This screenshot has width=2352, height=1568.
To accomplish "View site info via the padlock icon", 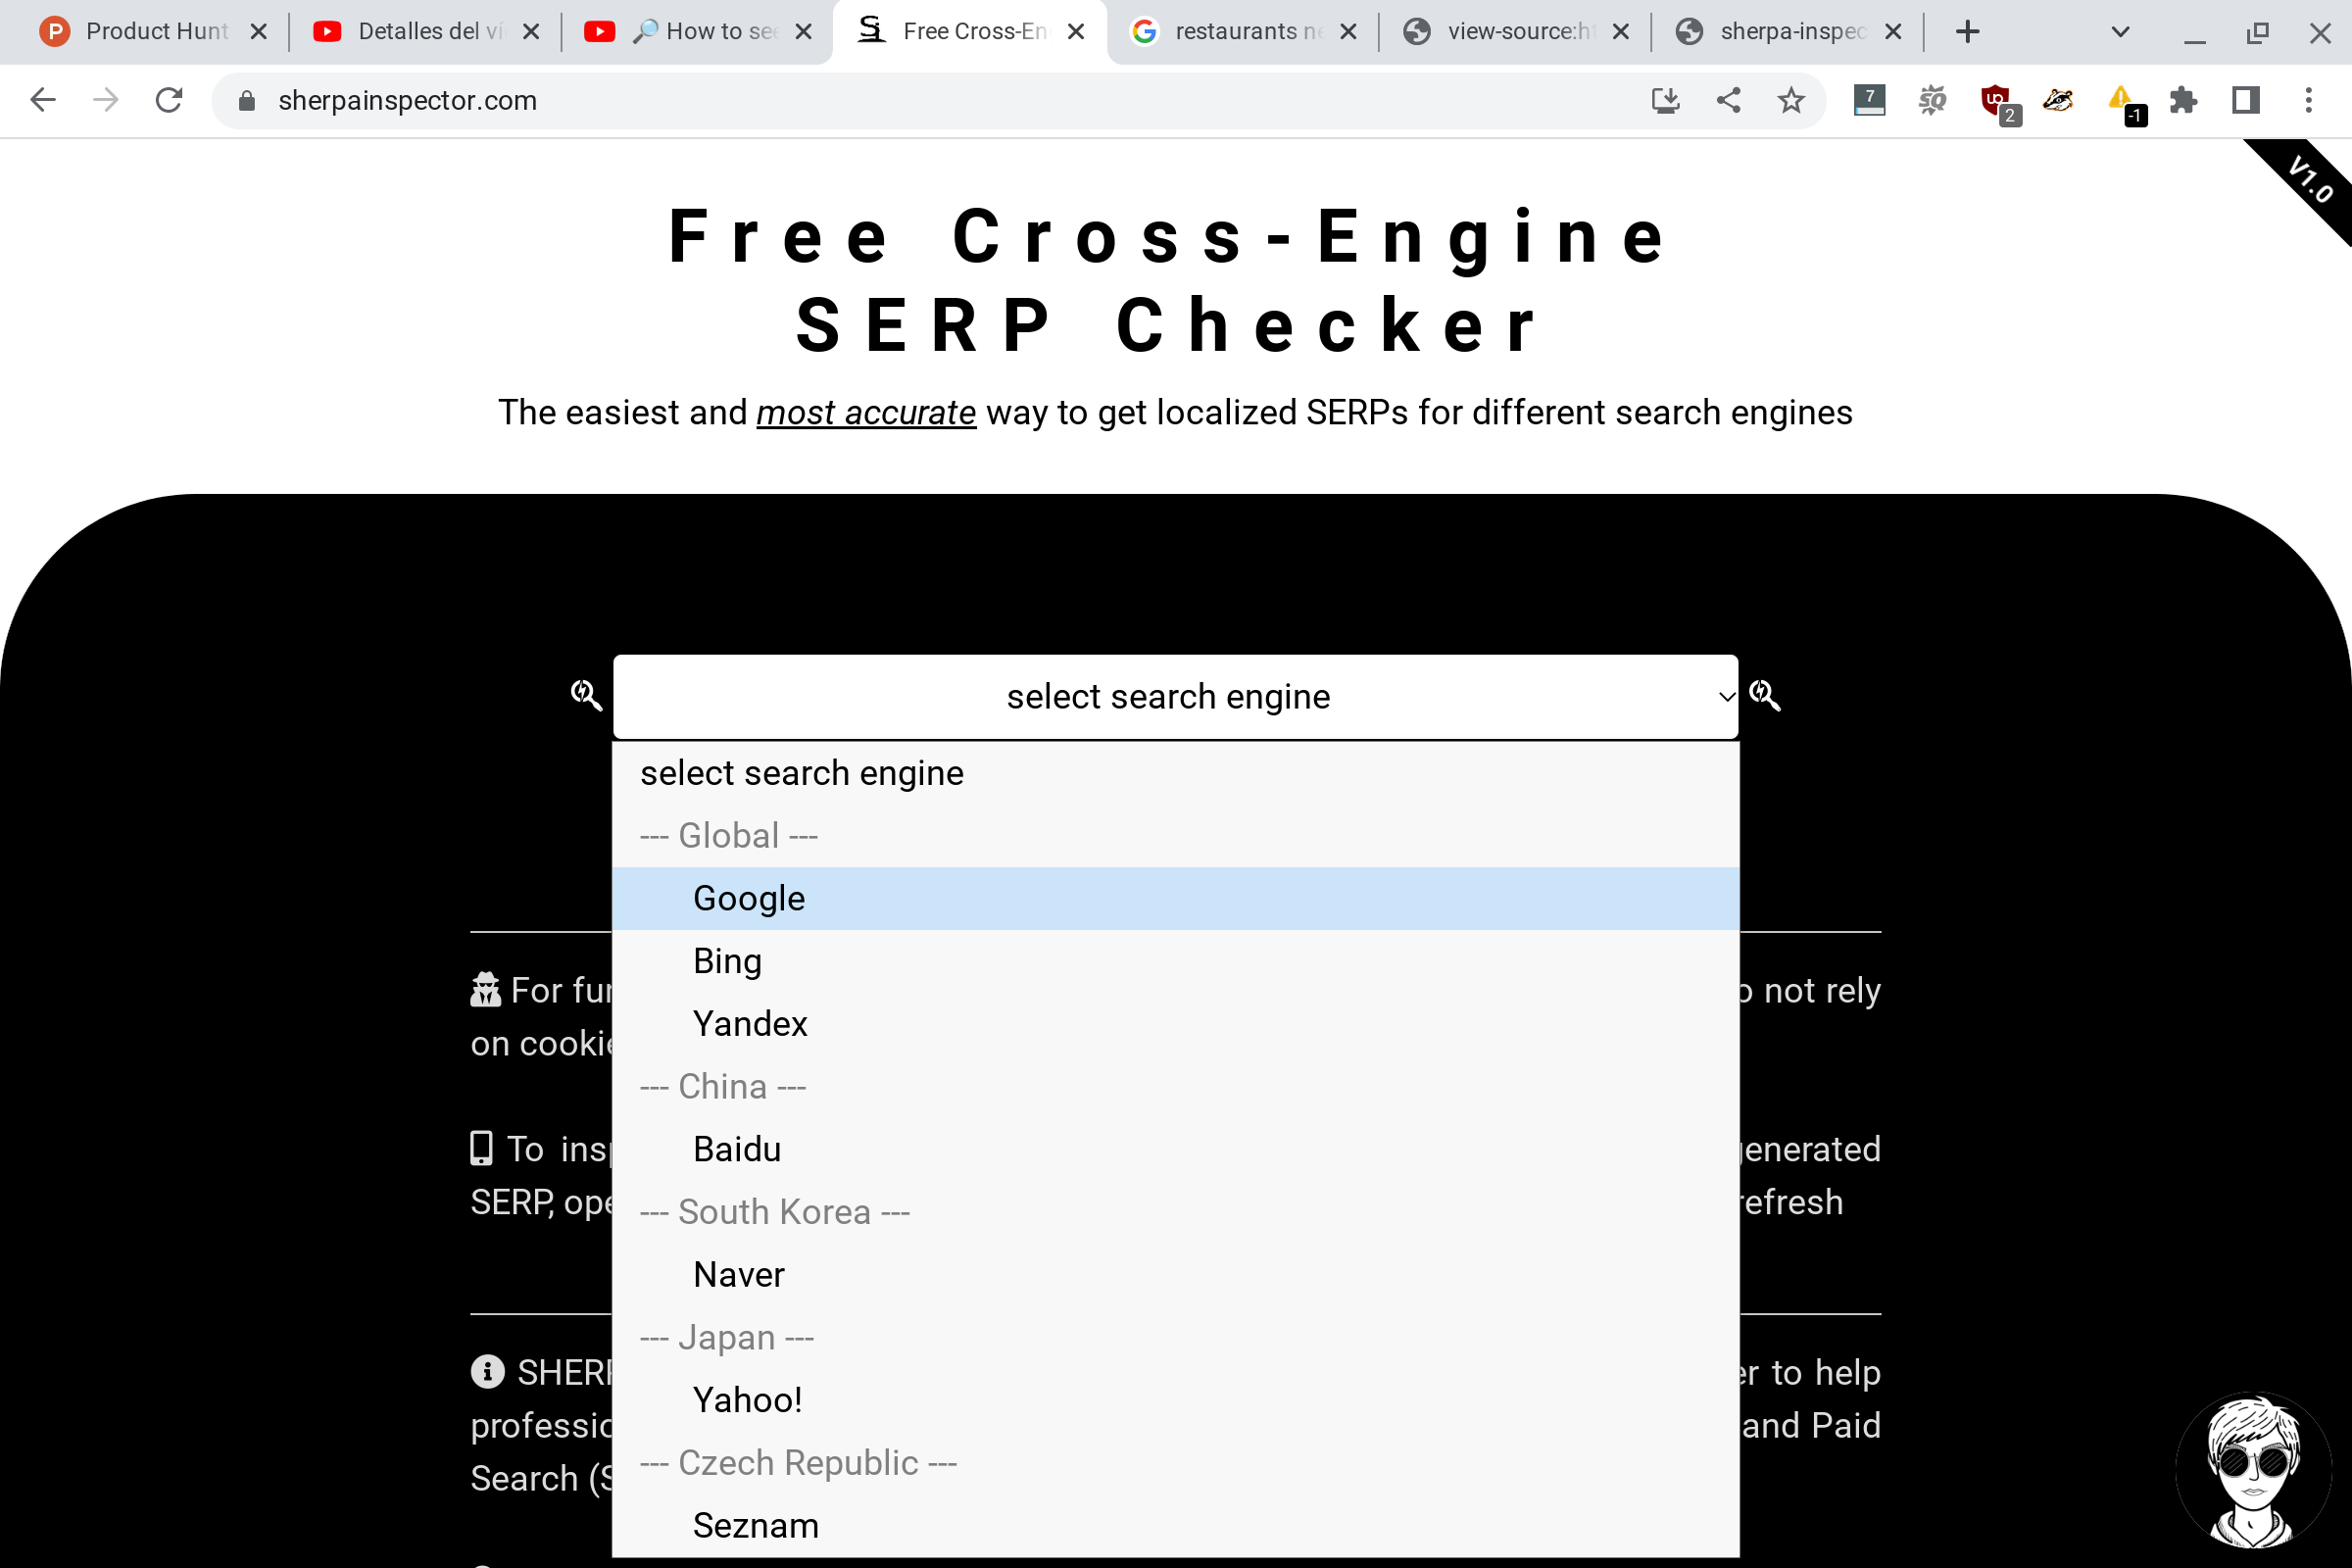I will (247, 100).
